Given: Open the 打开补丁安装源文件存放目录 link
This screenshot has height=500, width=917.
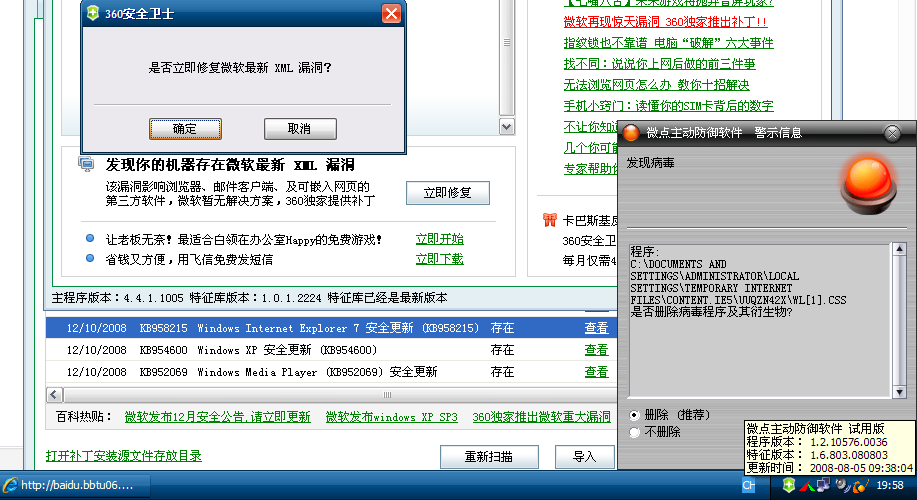Looking at the screenshot, I should [x=124, y=456].
